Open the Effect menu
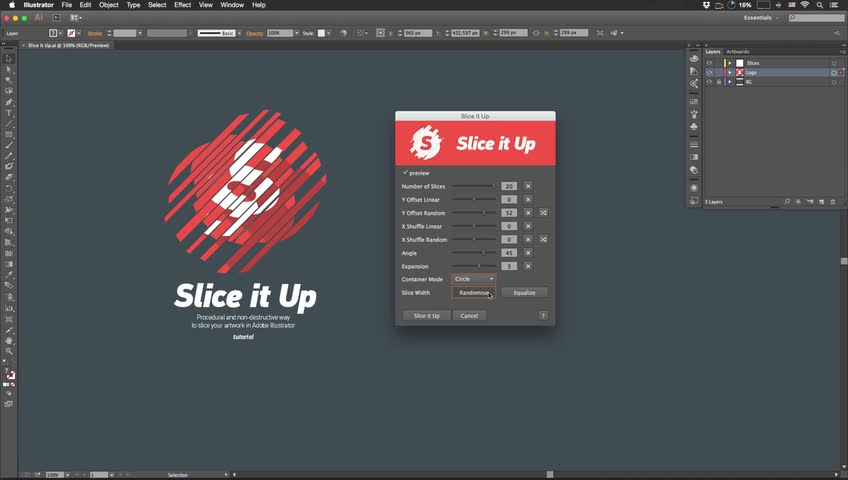Viewport: 848px width, 480px height. [182, 5]
